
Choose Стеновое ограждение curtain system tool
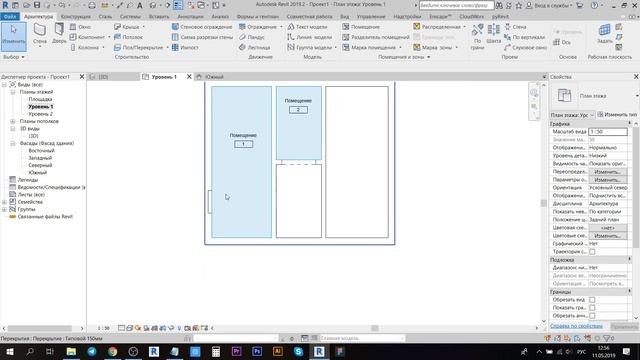point(202,27)
